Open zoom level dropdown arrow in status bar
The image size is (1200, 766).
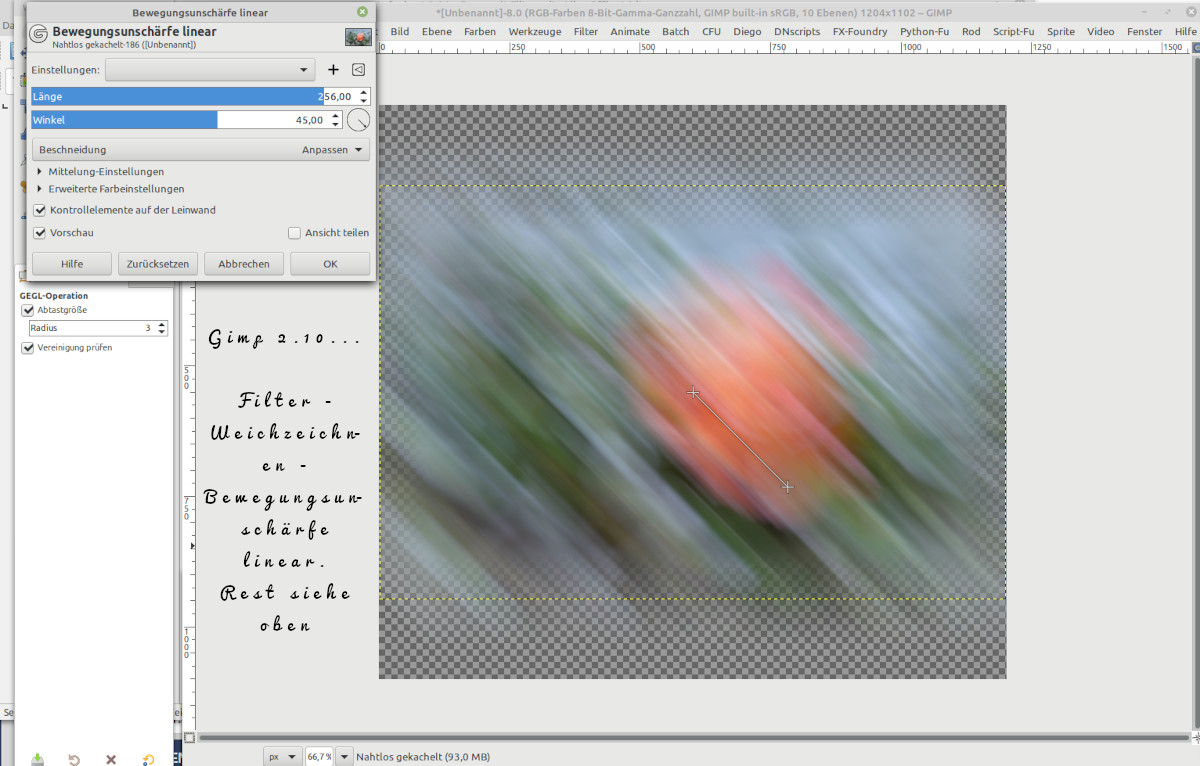[x=345, y=757]
